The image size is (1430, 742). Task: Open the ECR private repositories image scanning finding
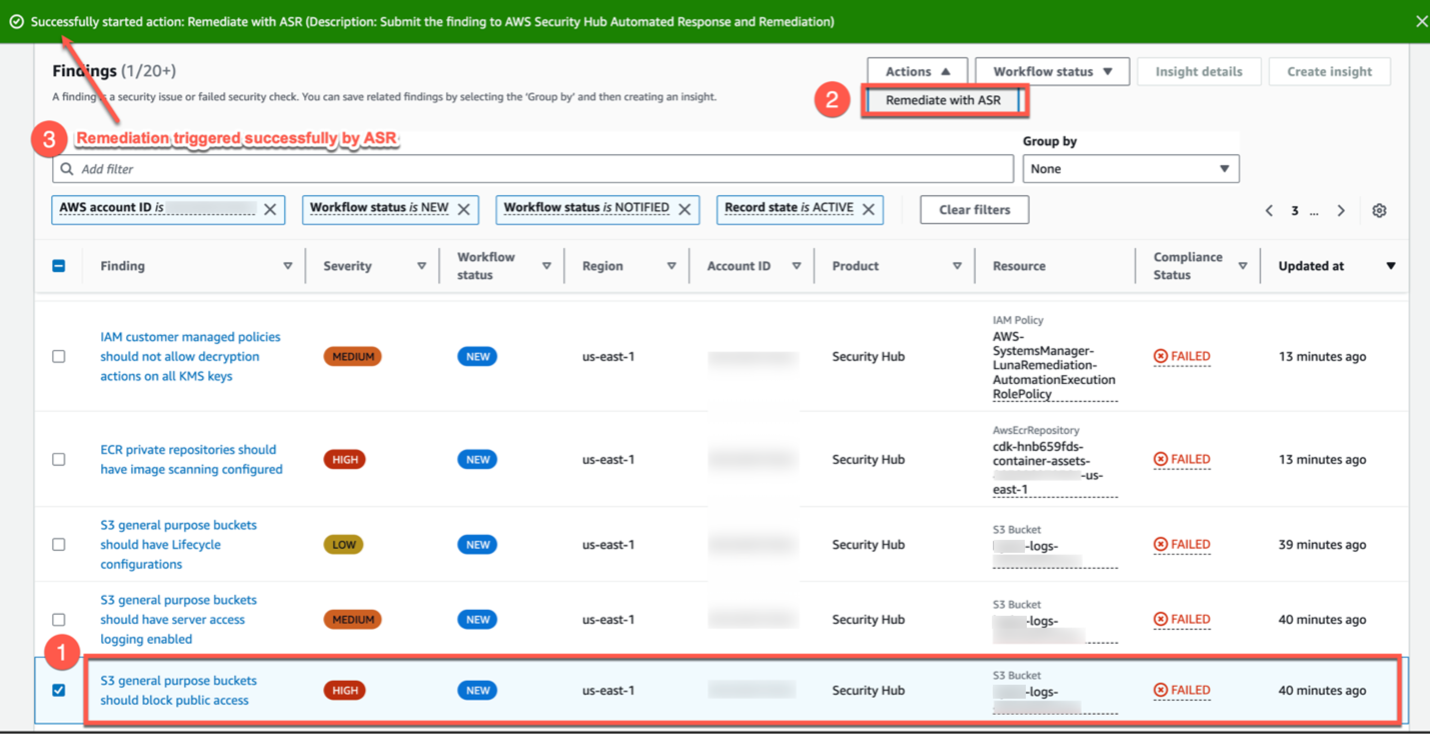point(191,459)
